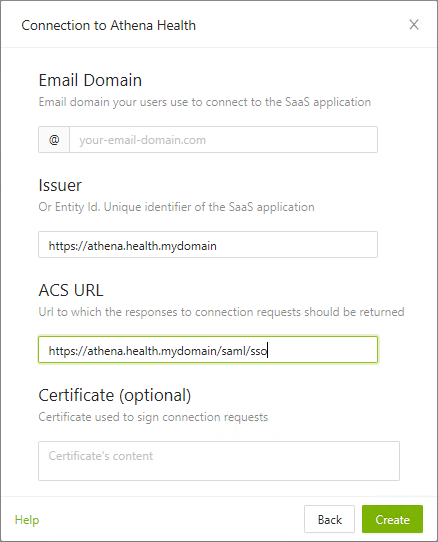This screenshot has width=438, height=542.
Task: Place cursor at end of Issuer mydomain text
Action: (x=217, y=246)
